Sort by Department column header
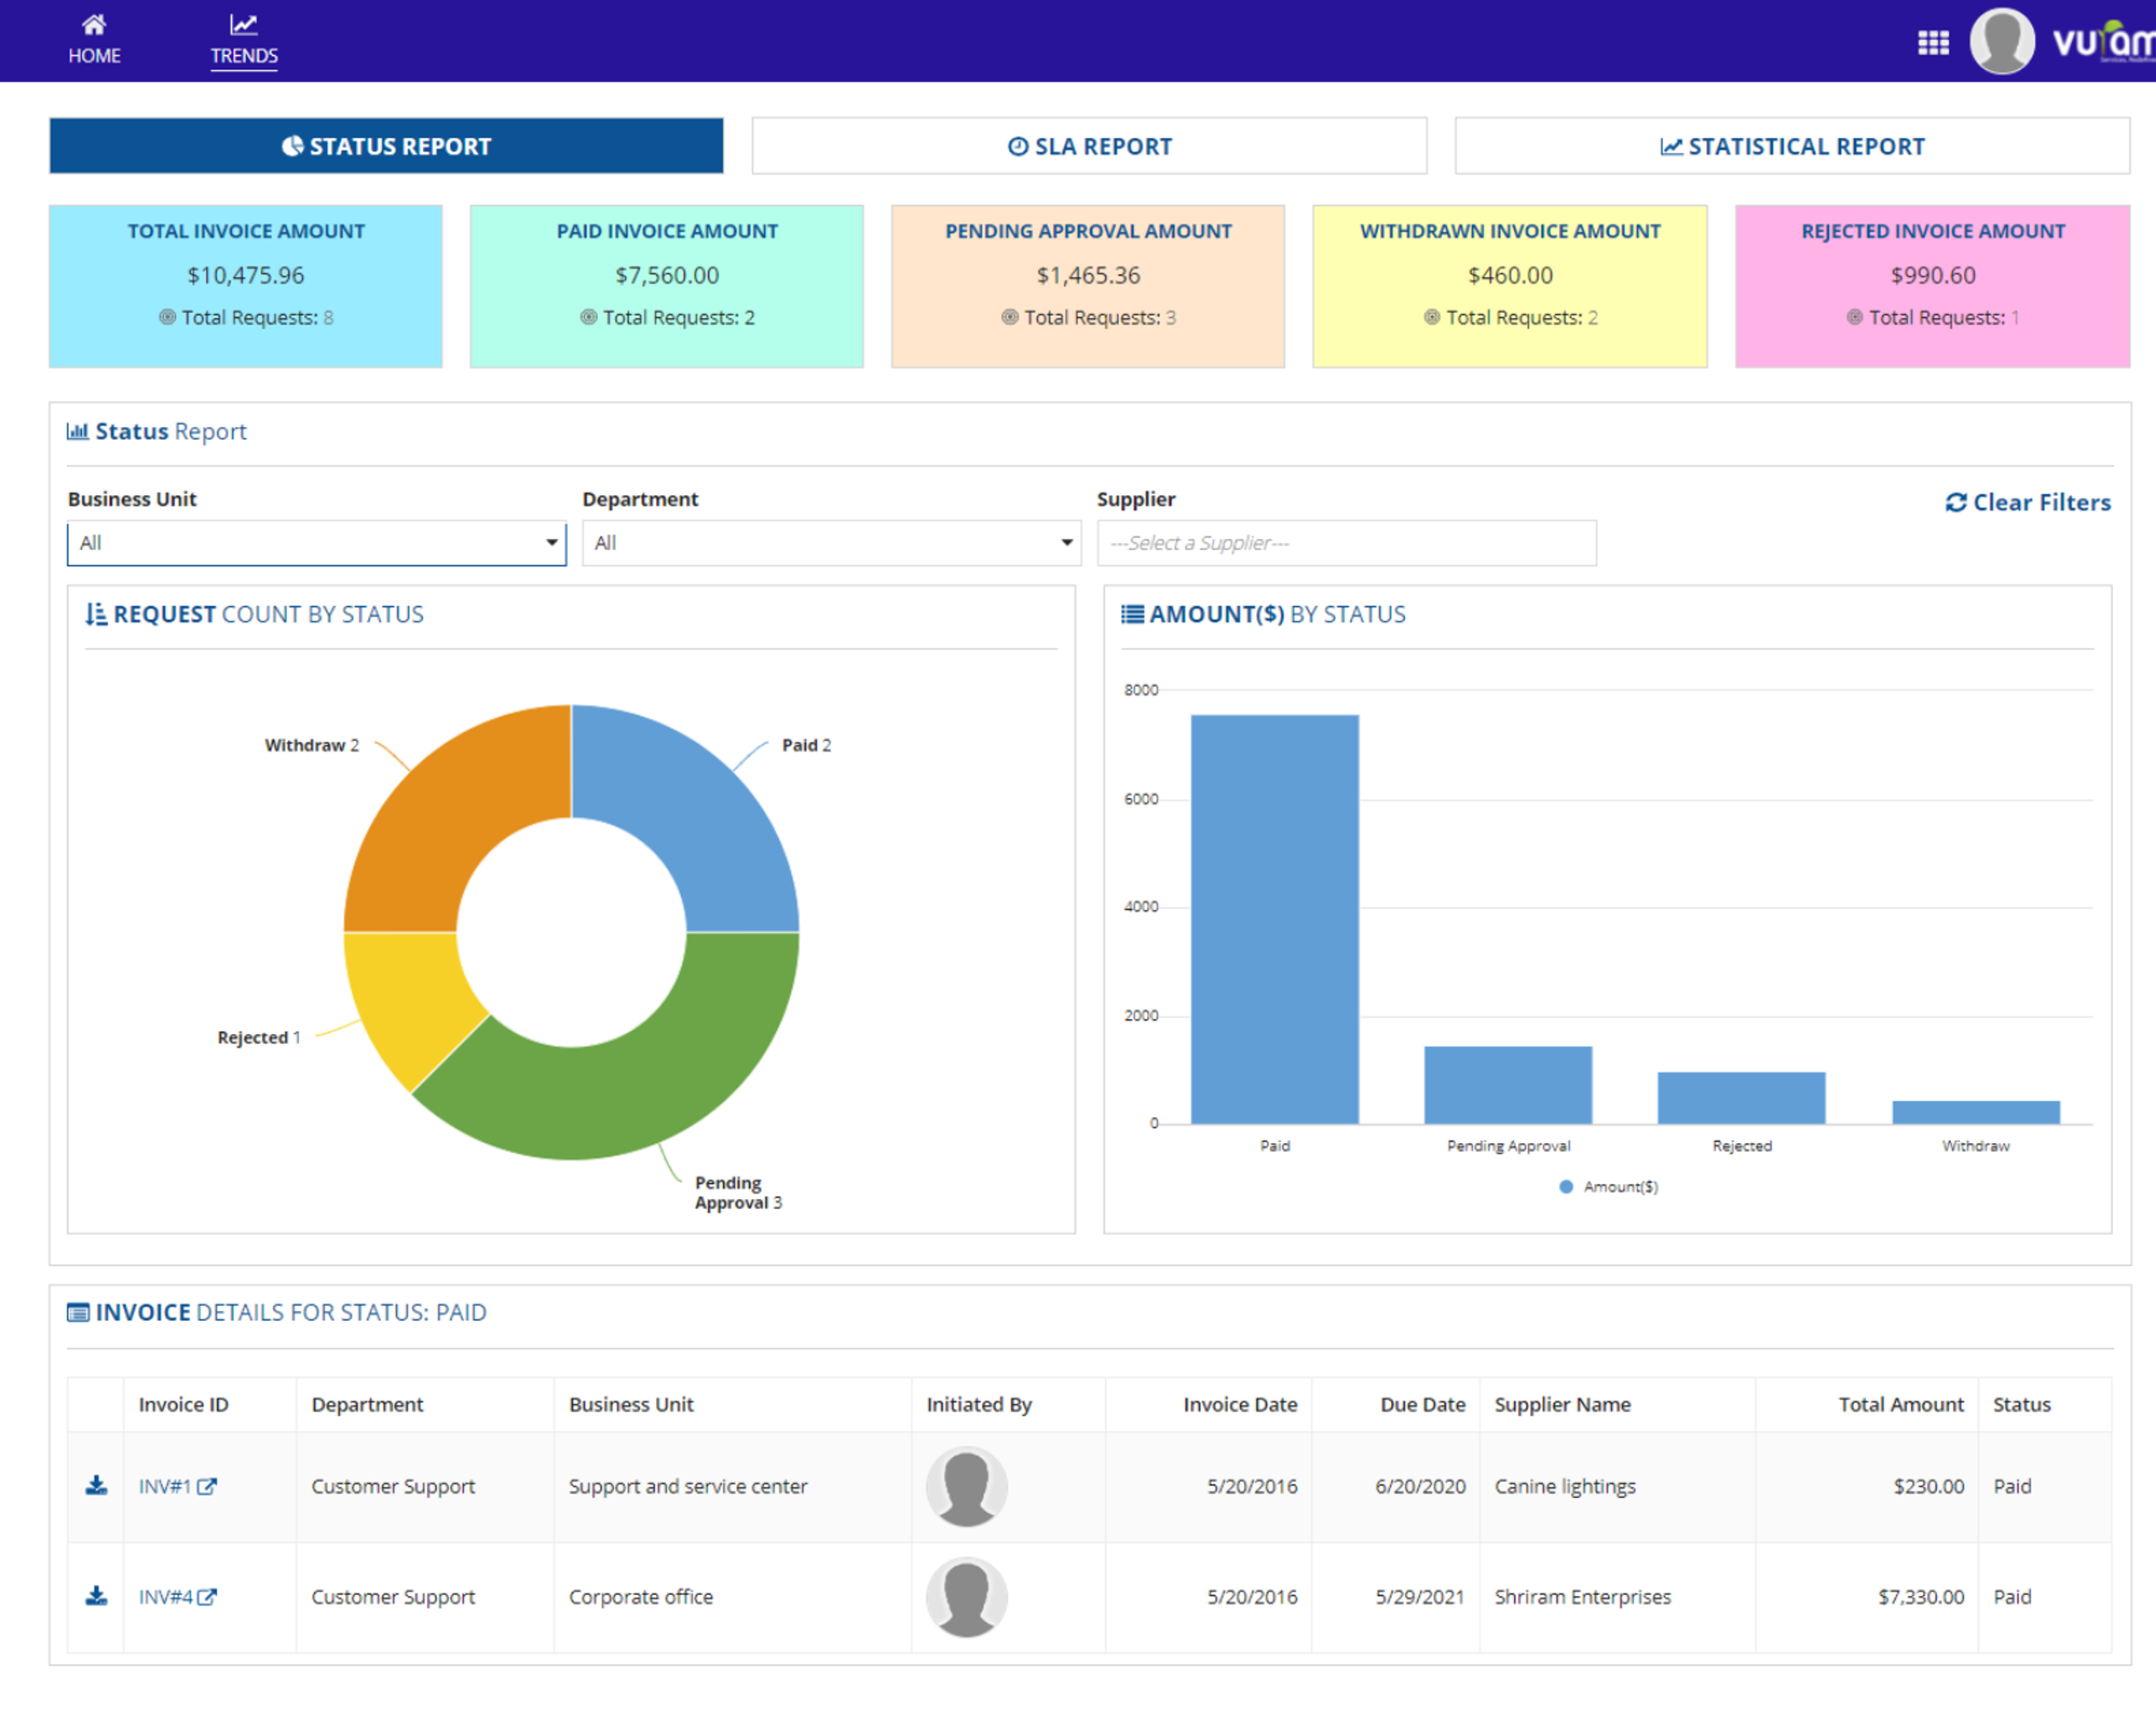 [x=368, y=1405]
